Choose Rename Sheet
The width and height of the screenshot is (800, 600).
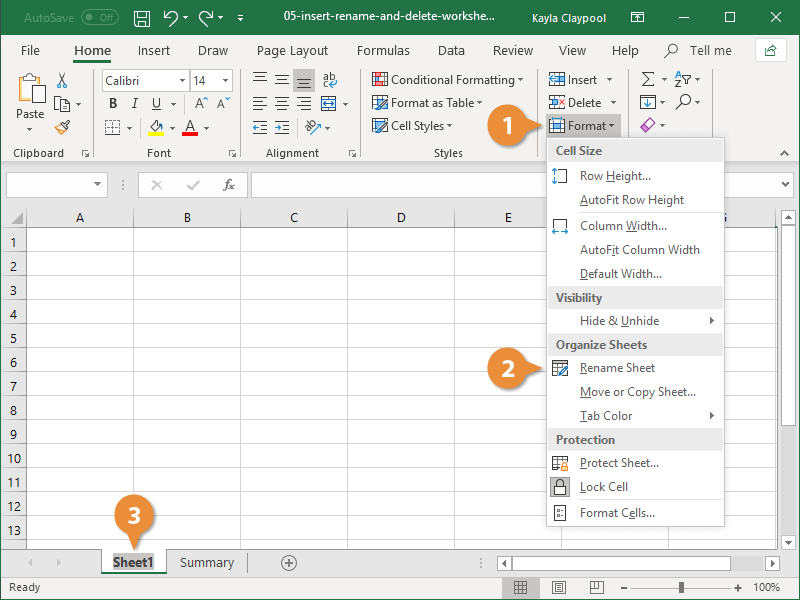pos(635,368)
